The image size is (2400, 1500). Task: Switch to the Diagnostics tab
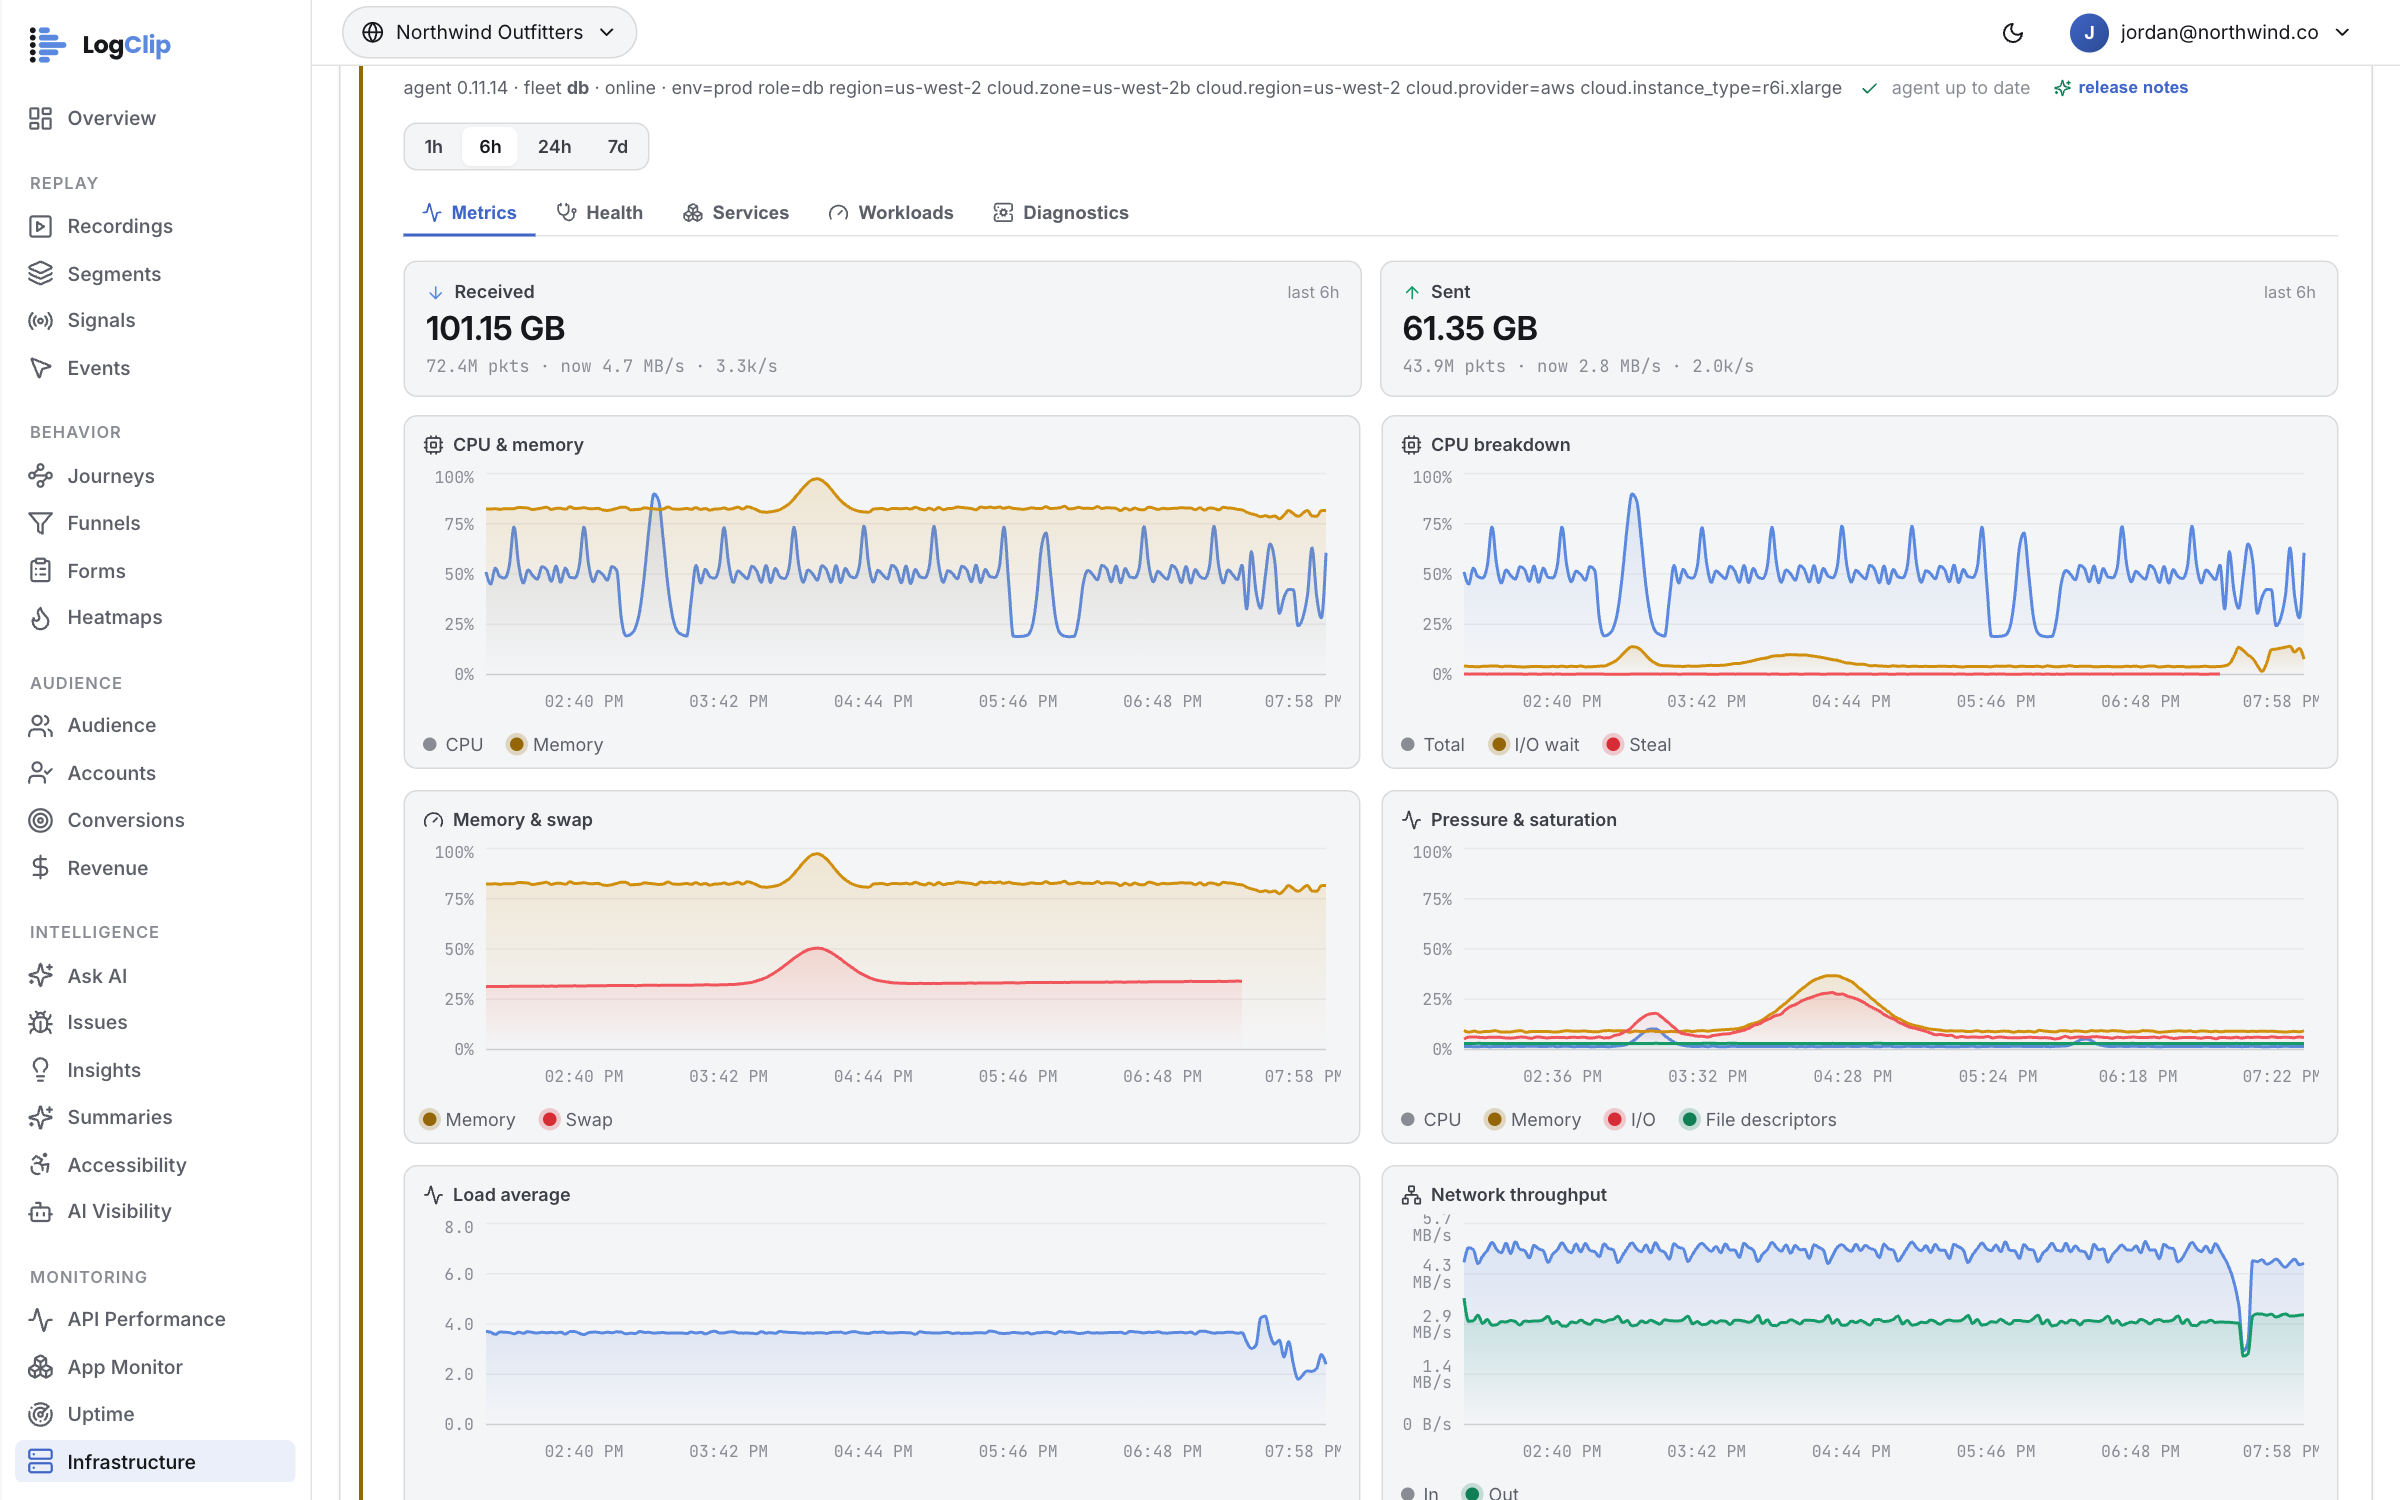[1061, 213]
